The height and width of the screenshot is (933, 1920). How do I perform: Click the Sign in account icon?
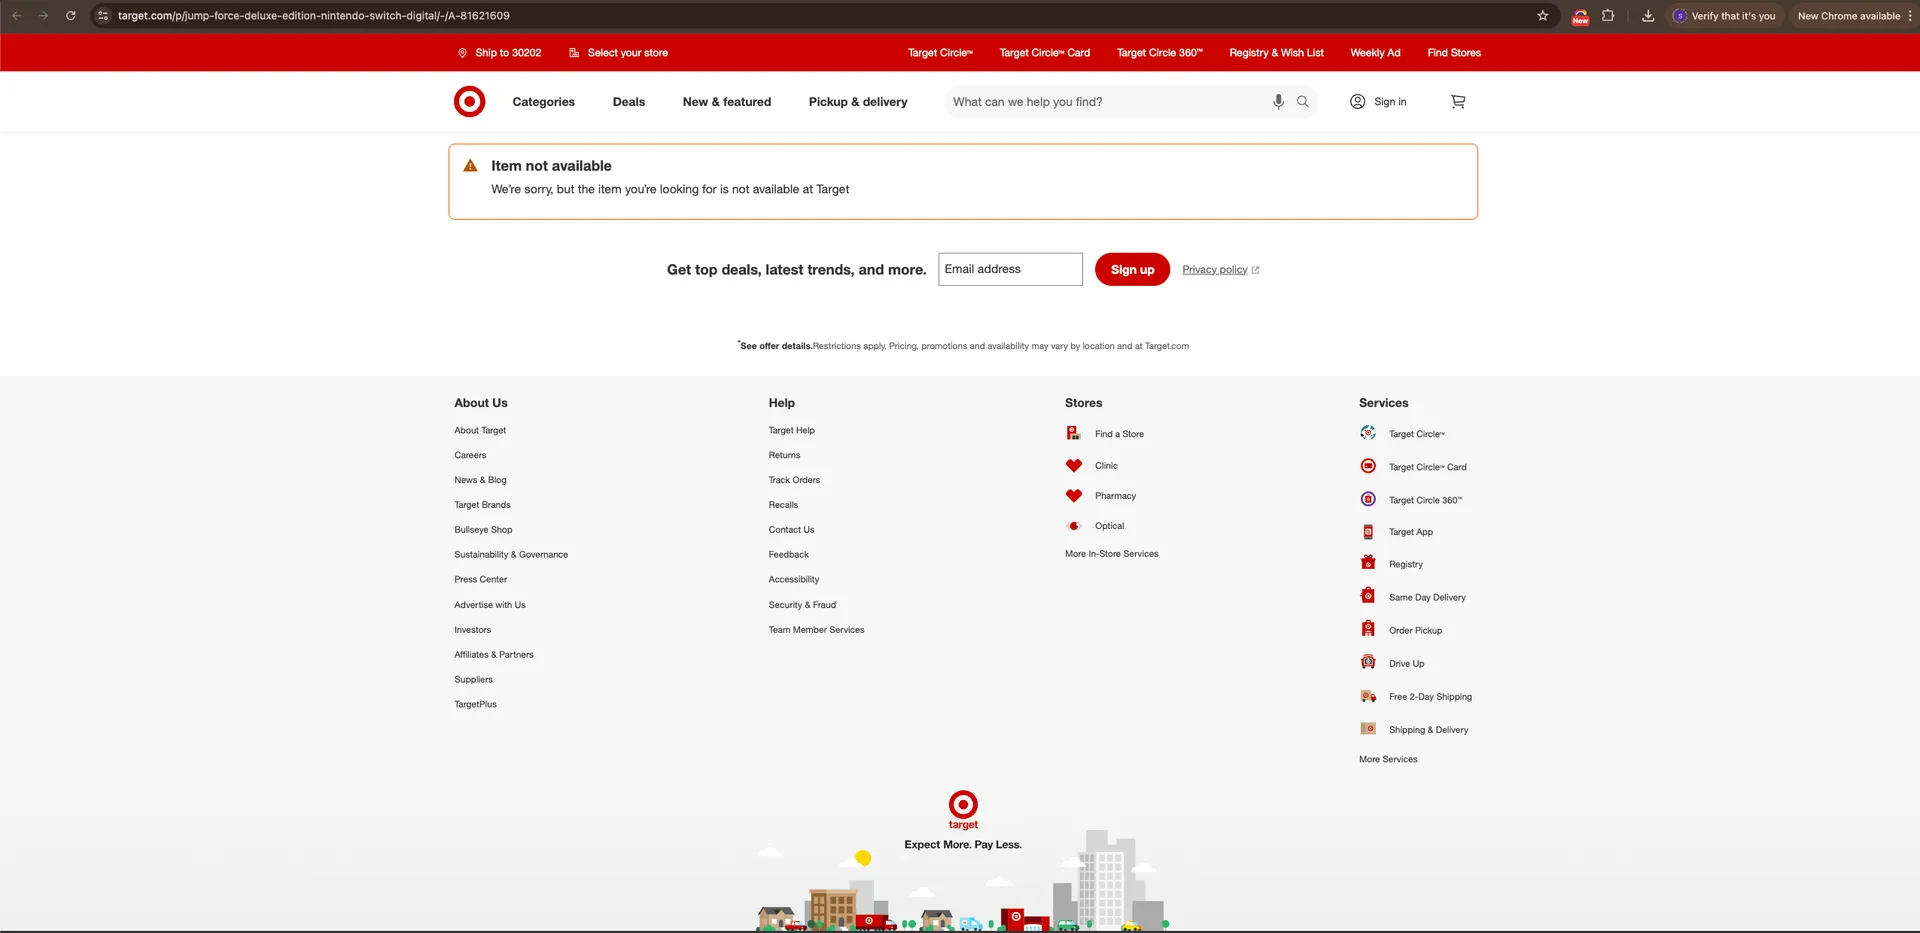1357,101
